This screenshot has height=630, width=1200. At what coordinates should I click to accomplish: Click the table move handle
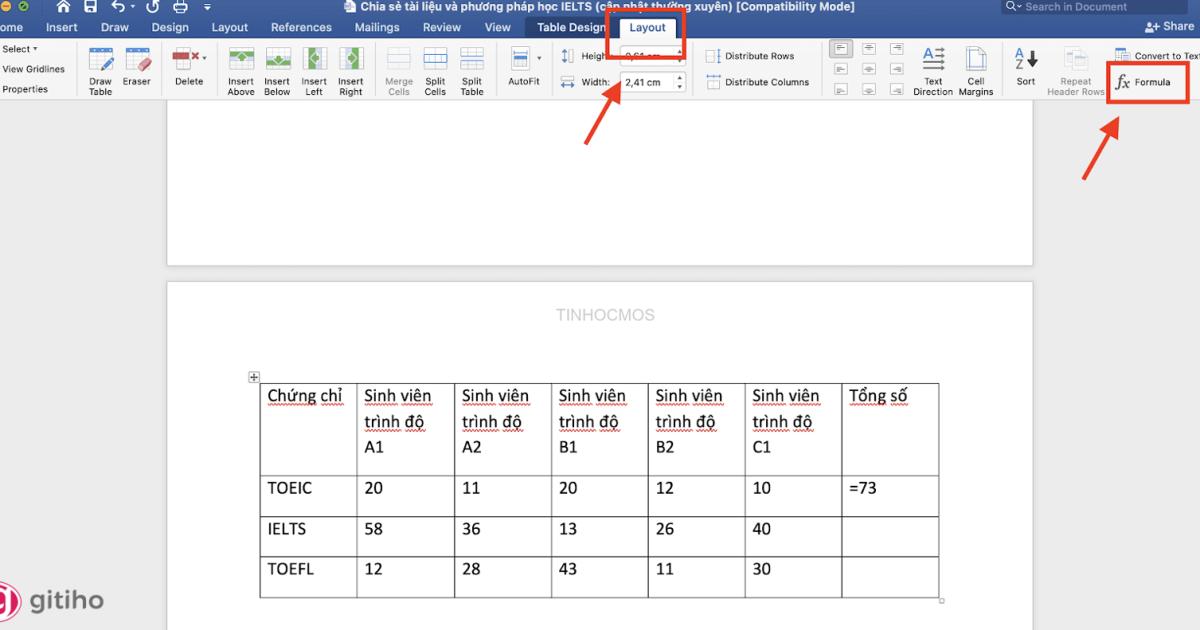(254, 377)
